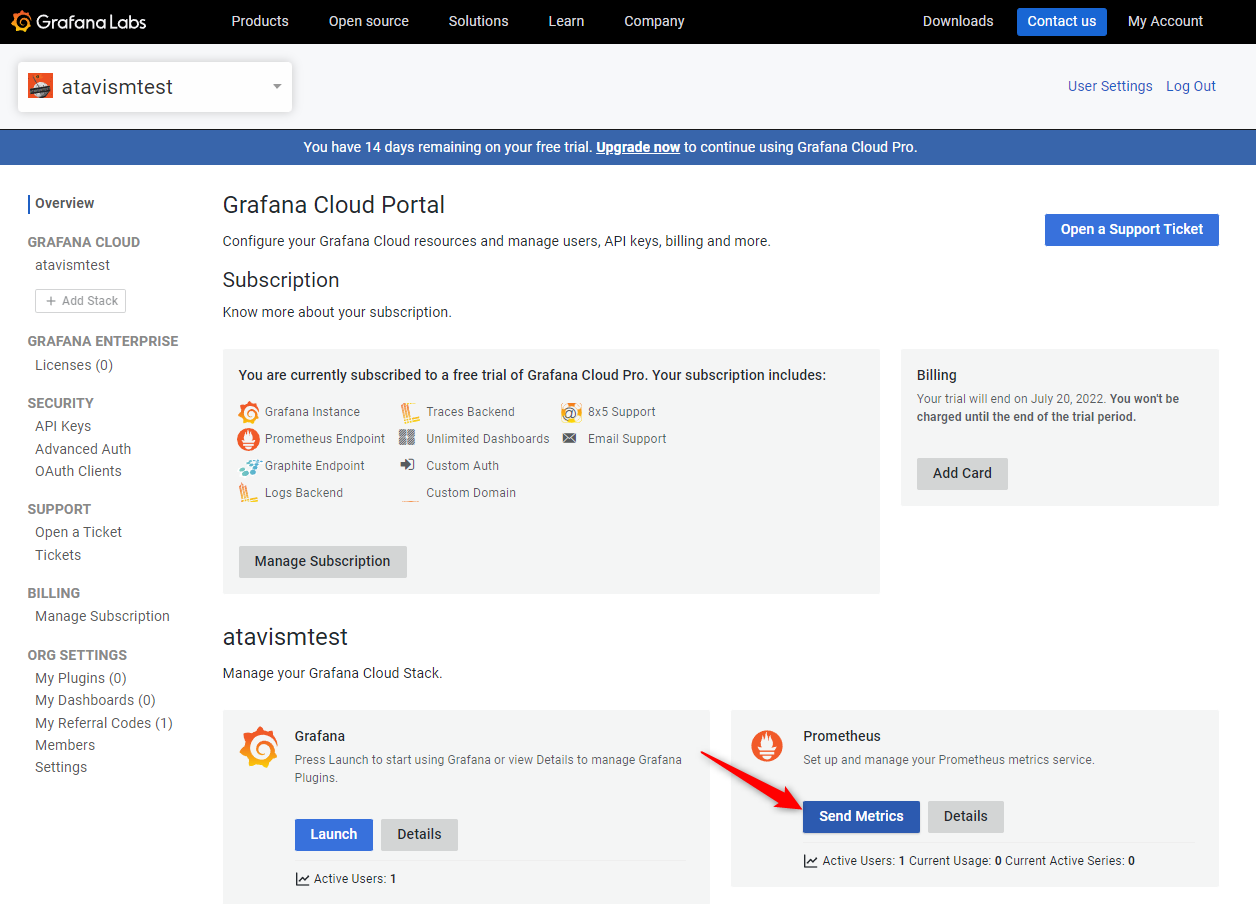Click the Add Card billing button
Image resolution: width=1256 pixels, height=904 pixels.
(x=962, y=473)
